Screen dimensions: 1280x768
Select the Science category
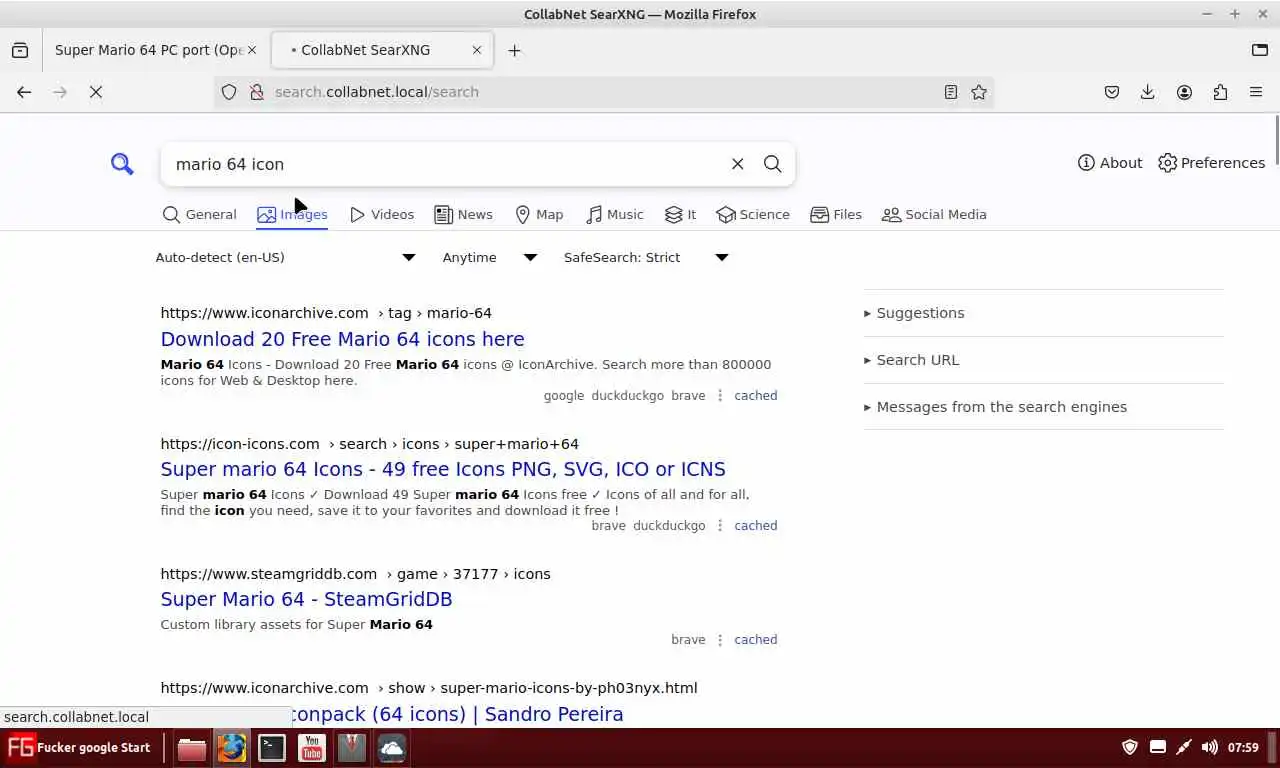pos(753,214)
